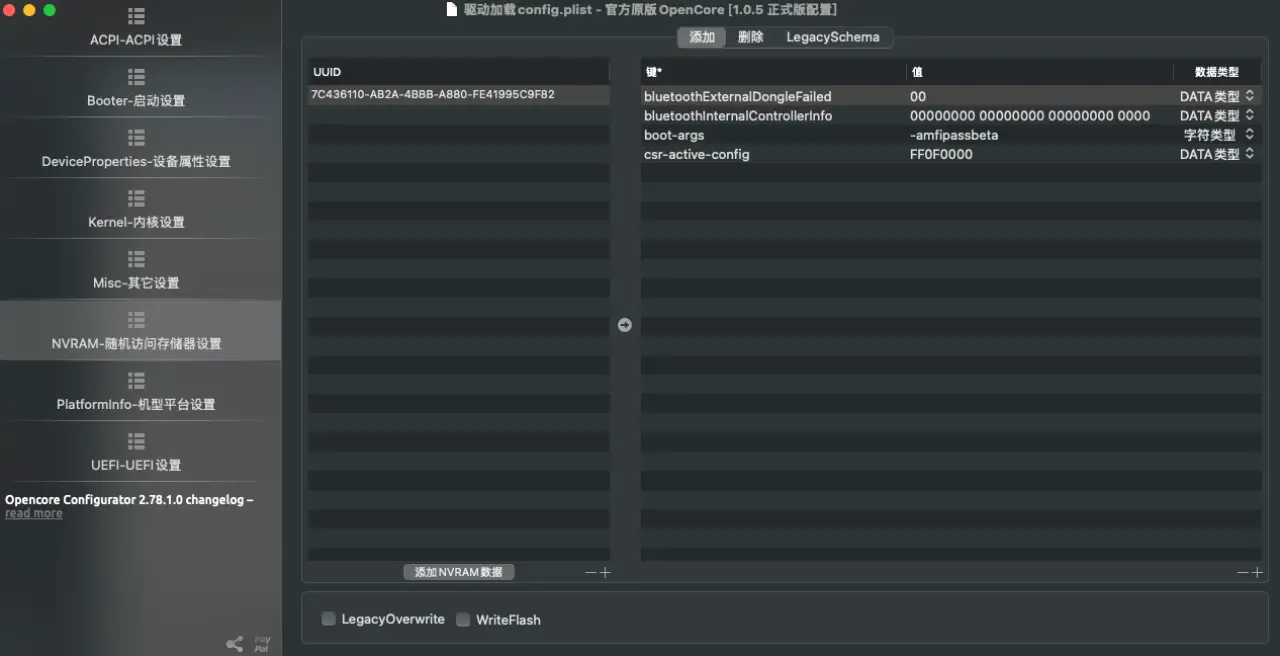Select the Kernel settings sidebar icon
Image resolution: width=1280 pixels, height=656 pixels.
pos(136,199)
